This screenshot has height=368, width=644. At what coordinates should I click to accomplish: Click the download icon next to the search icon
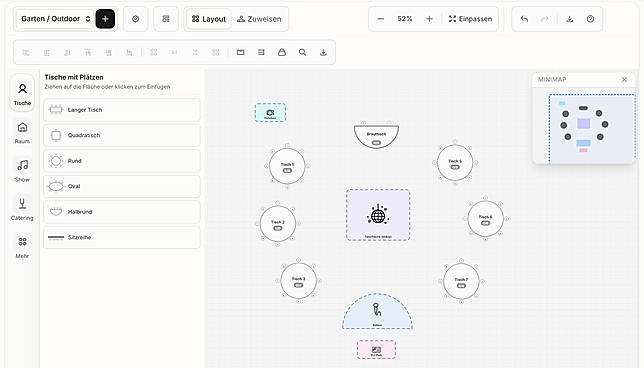tap(323, 52)
